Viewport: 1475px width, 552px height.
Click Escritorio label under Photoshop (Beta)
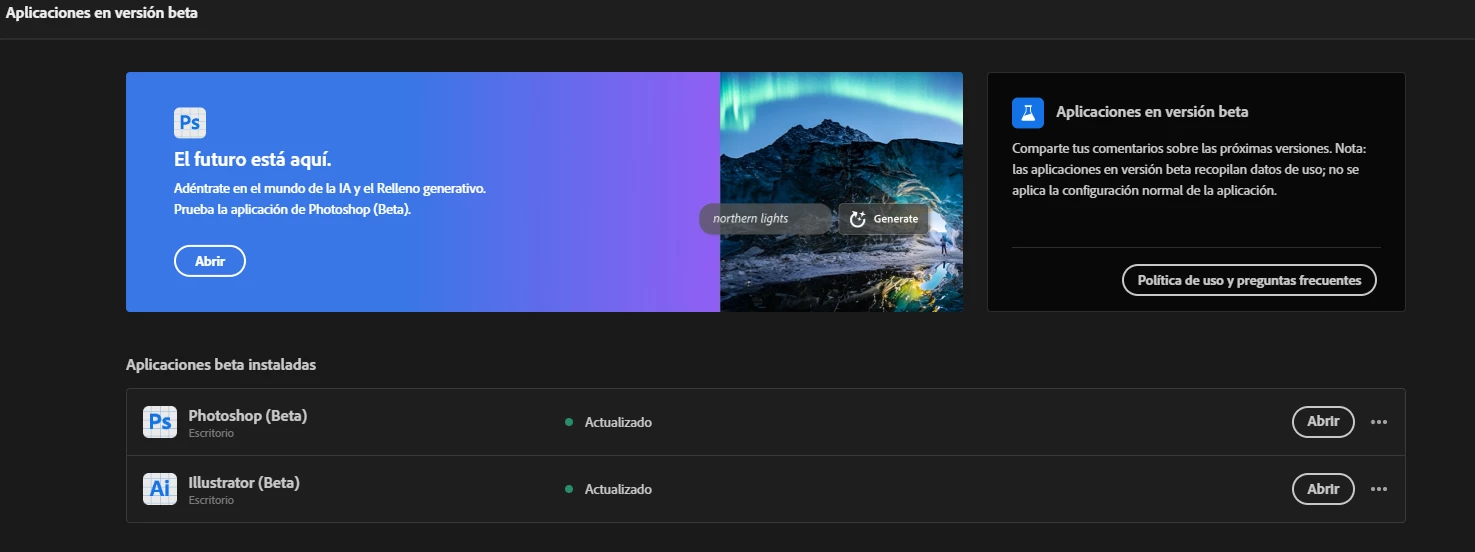click(211, 433)
